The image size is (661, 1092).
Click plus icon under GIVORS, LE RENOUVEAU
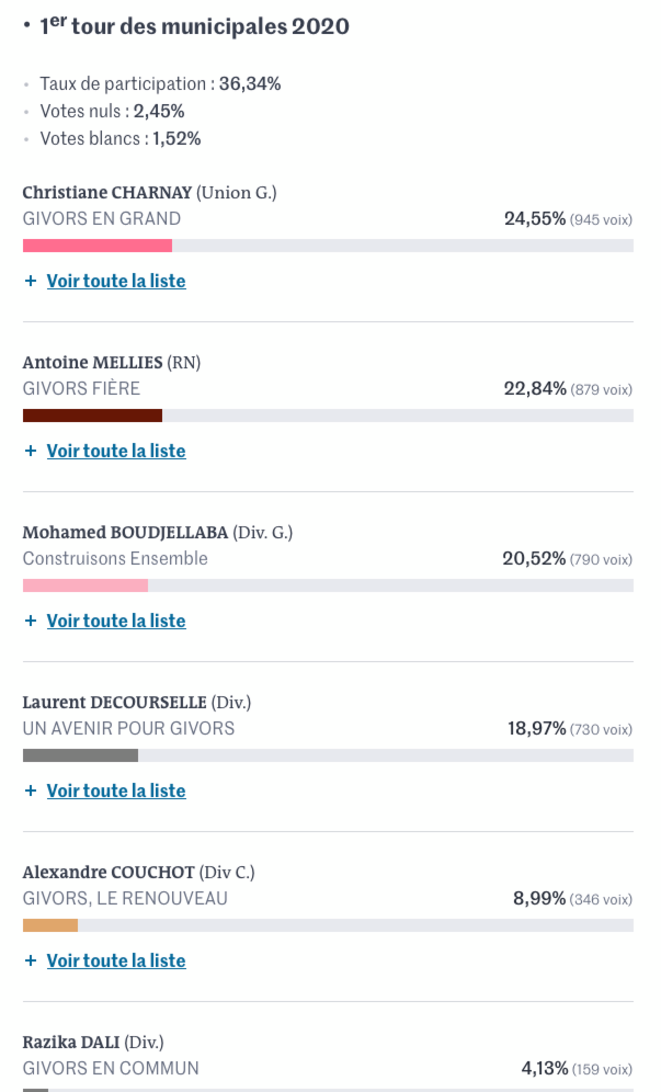[30, 960]
